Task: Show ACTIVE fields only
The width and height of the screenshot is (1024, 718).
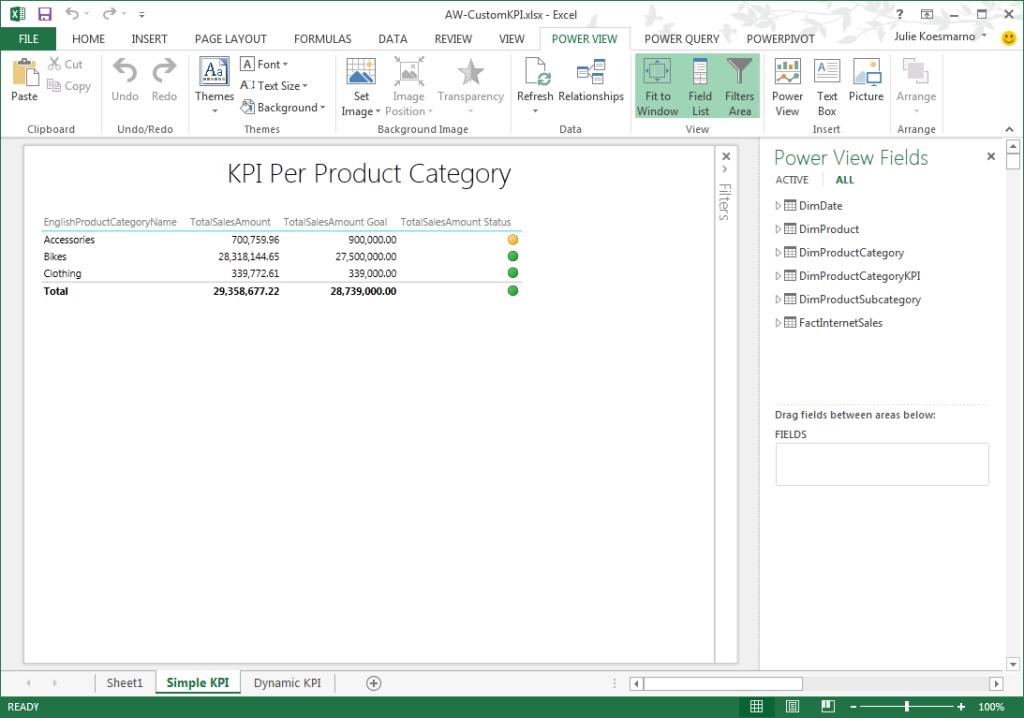Action: pyautogui.click(x=792, y=180)
